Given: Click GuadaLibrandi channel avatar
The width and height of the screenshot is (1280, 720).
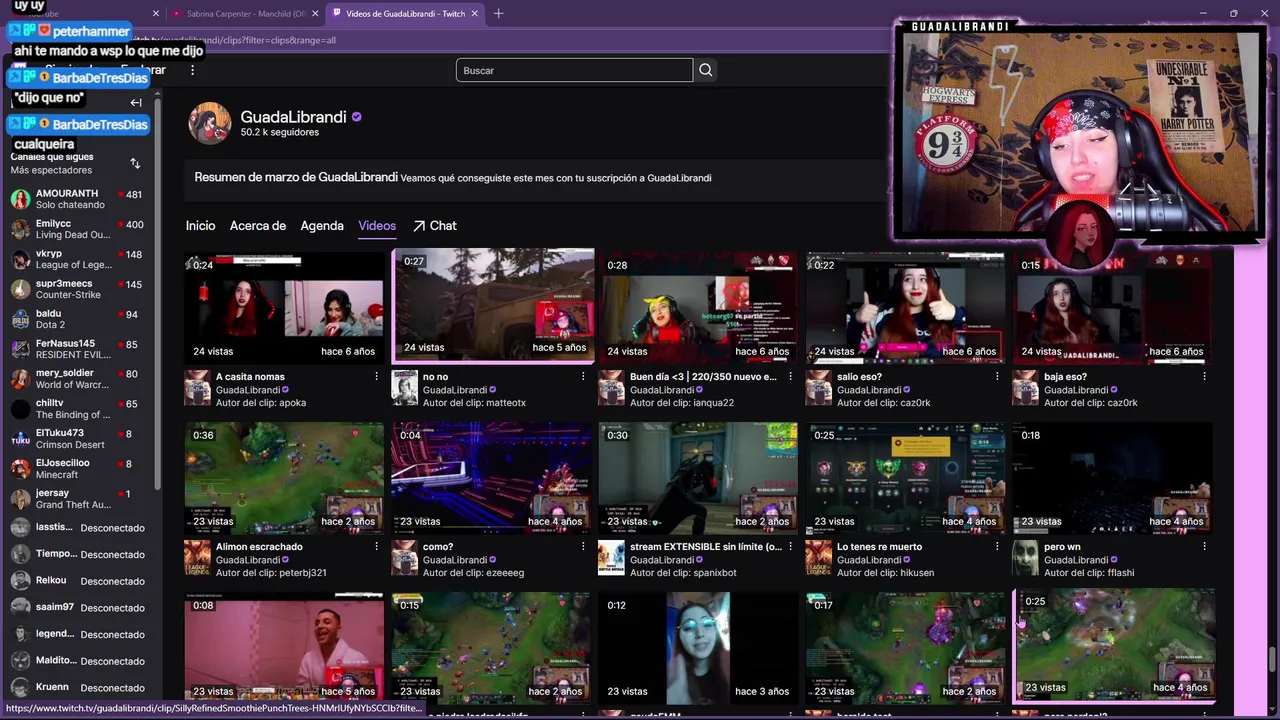Looking at the screenshot, I should pos(210,123).
